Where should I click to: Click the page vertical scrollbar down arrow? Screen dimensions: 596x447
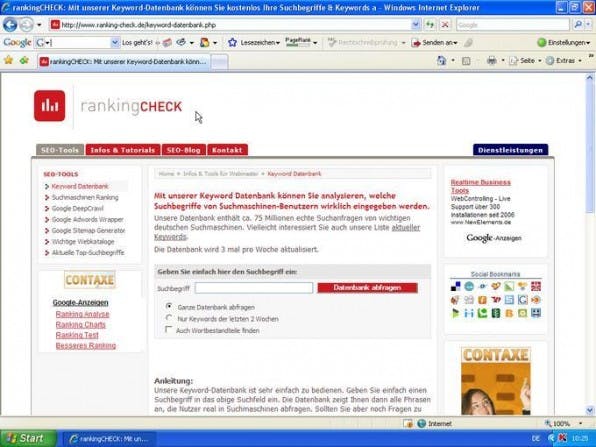tap(590, 410)
